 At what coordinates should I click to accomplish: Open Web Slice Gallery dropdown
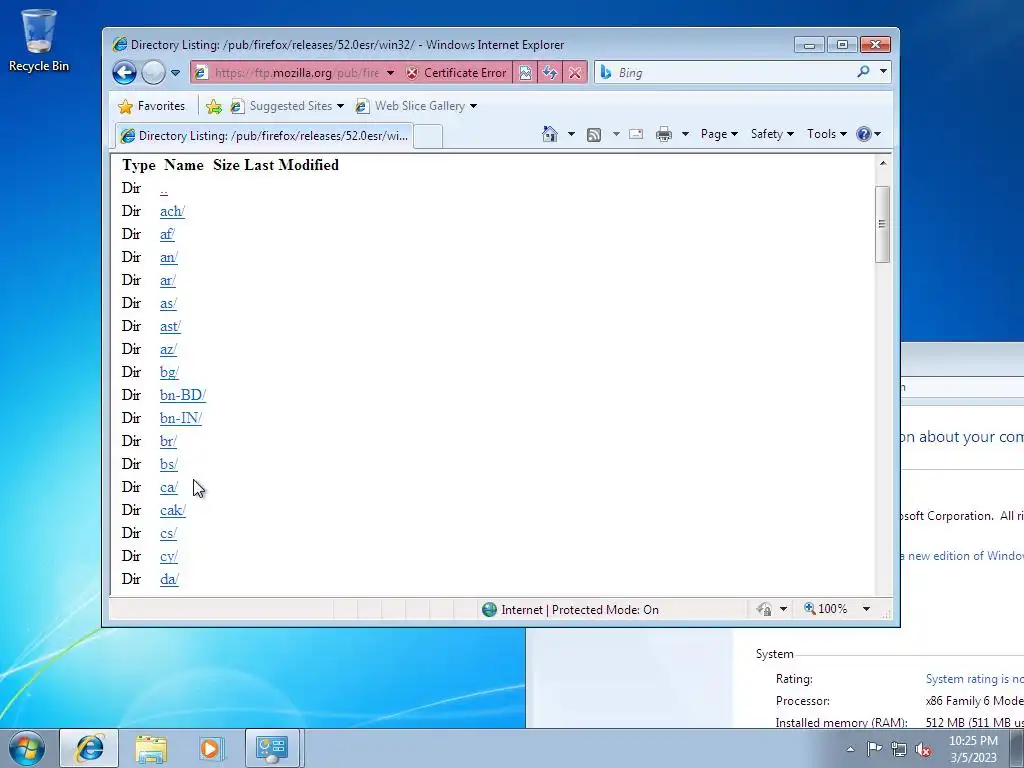click(x=416, y=106)
